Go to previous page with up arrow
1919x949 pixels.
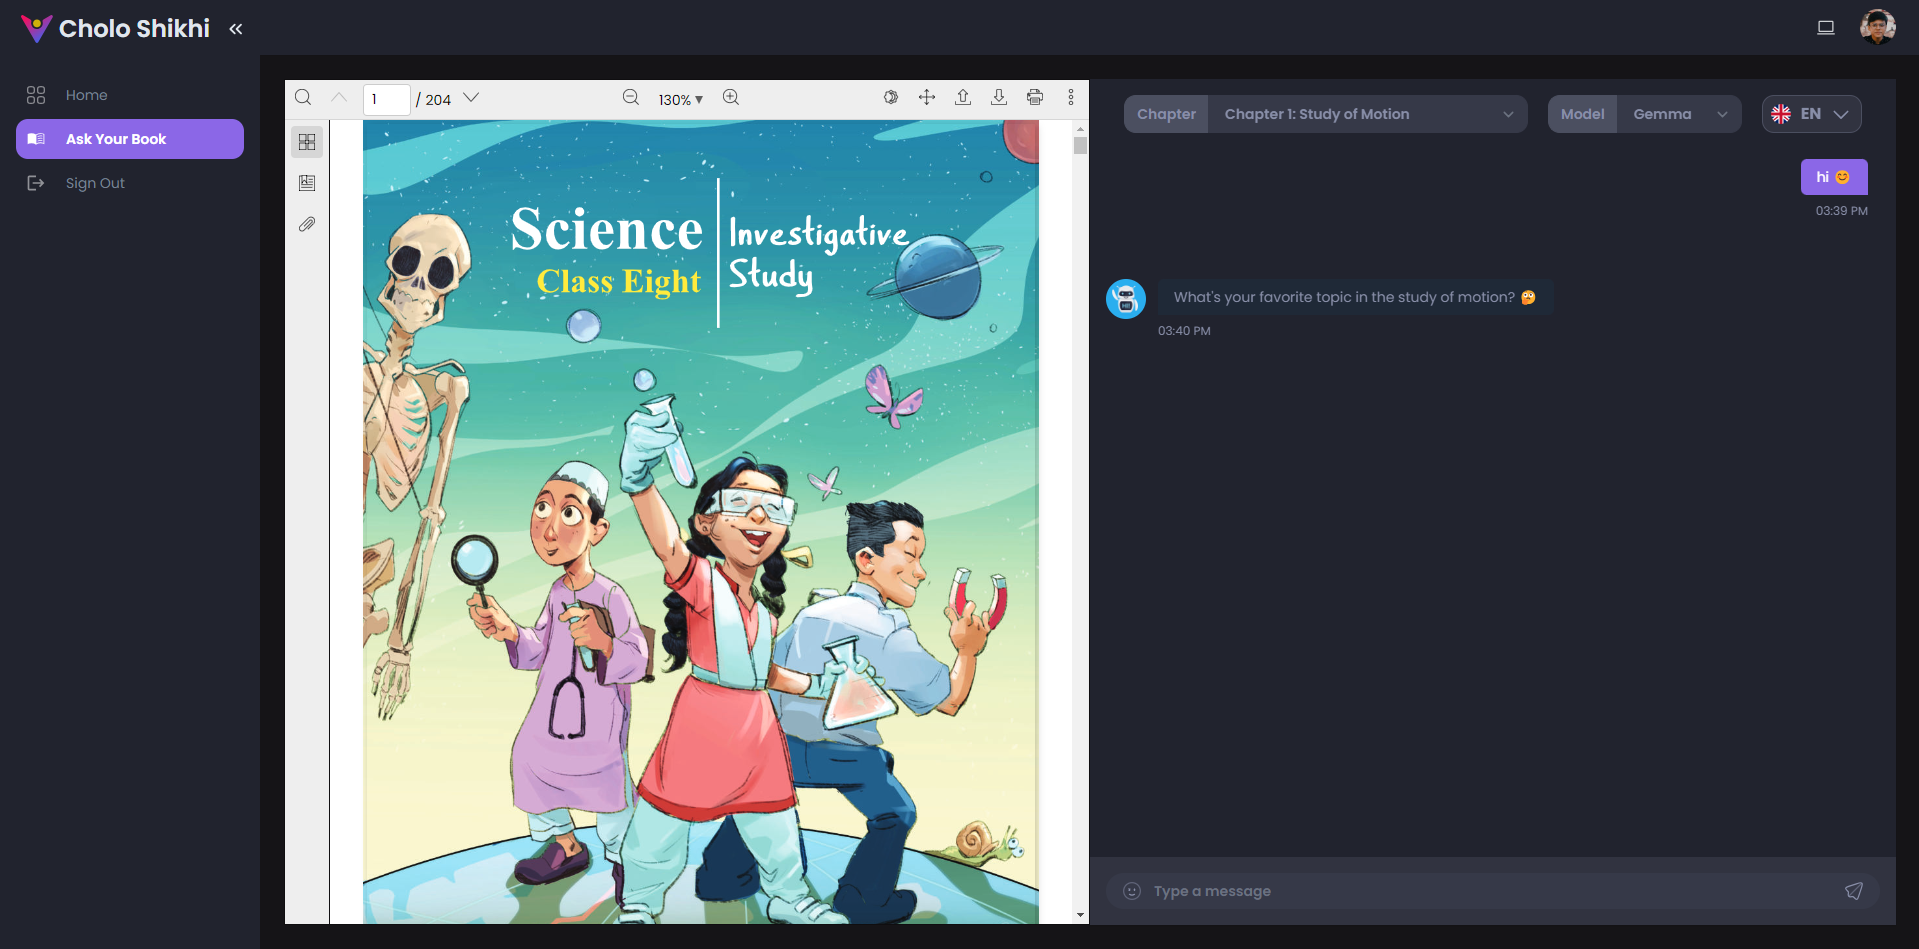339,98
